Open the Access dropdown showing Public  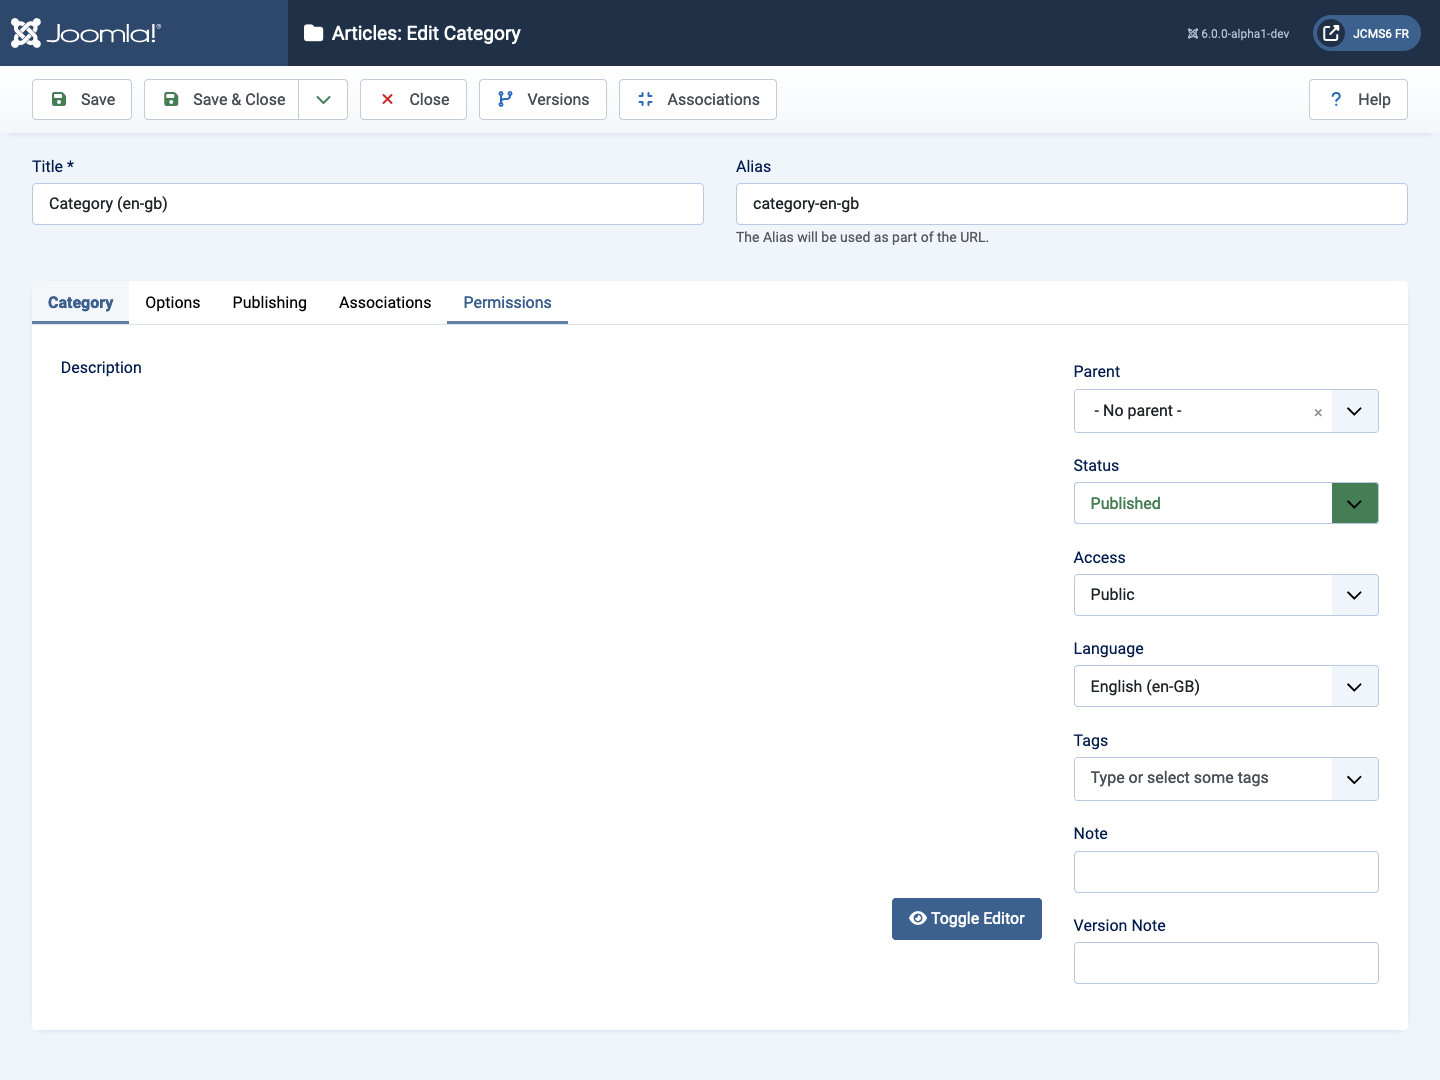point(1226,595)
